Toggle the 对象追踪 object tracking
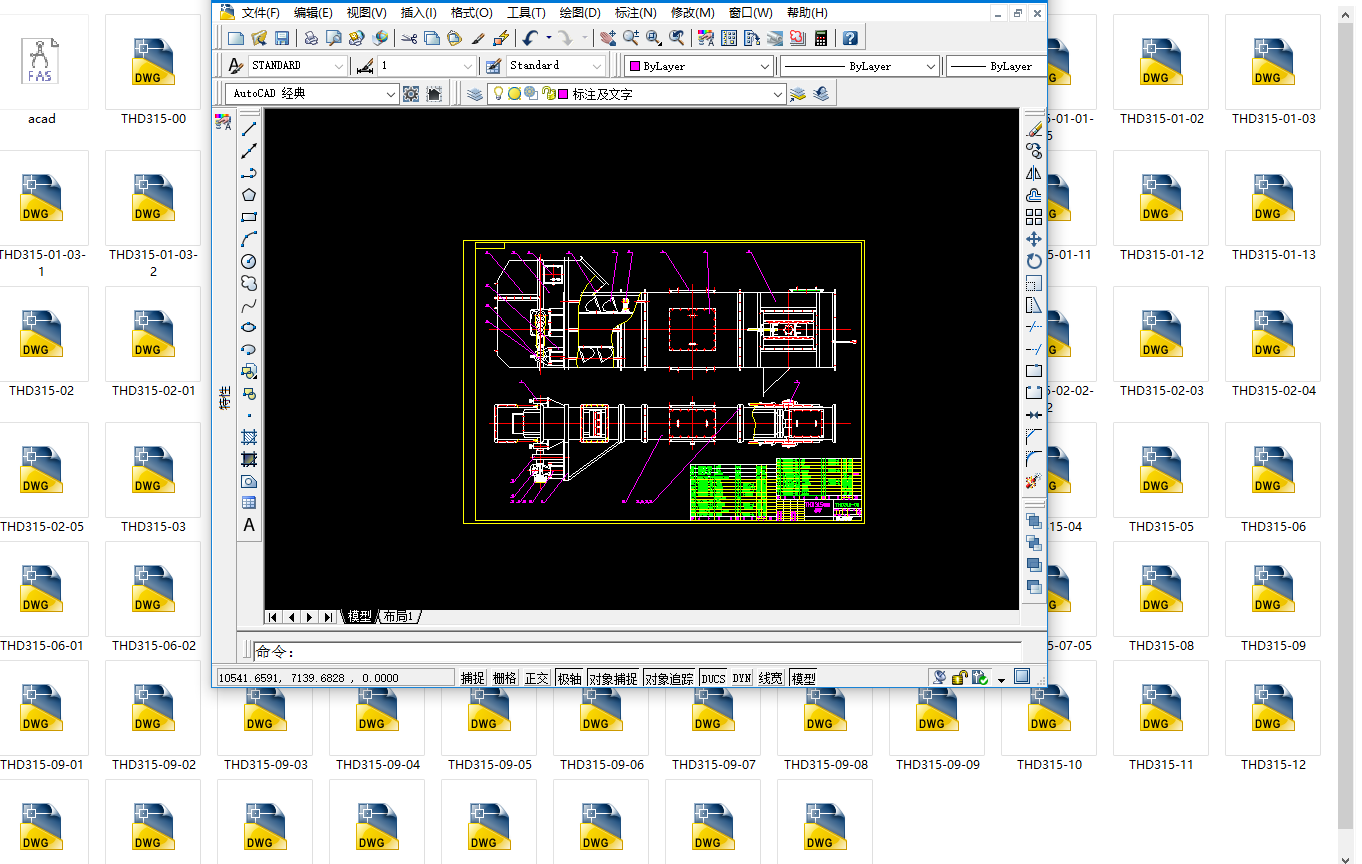 pyautogui.click(x=669, y=678)
